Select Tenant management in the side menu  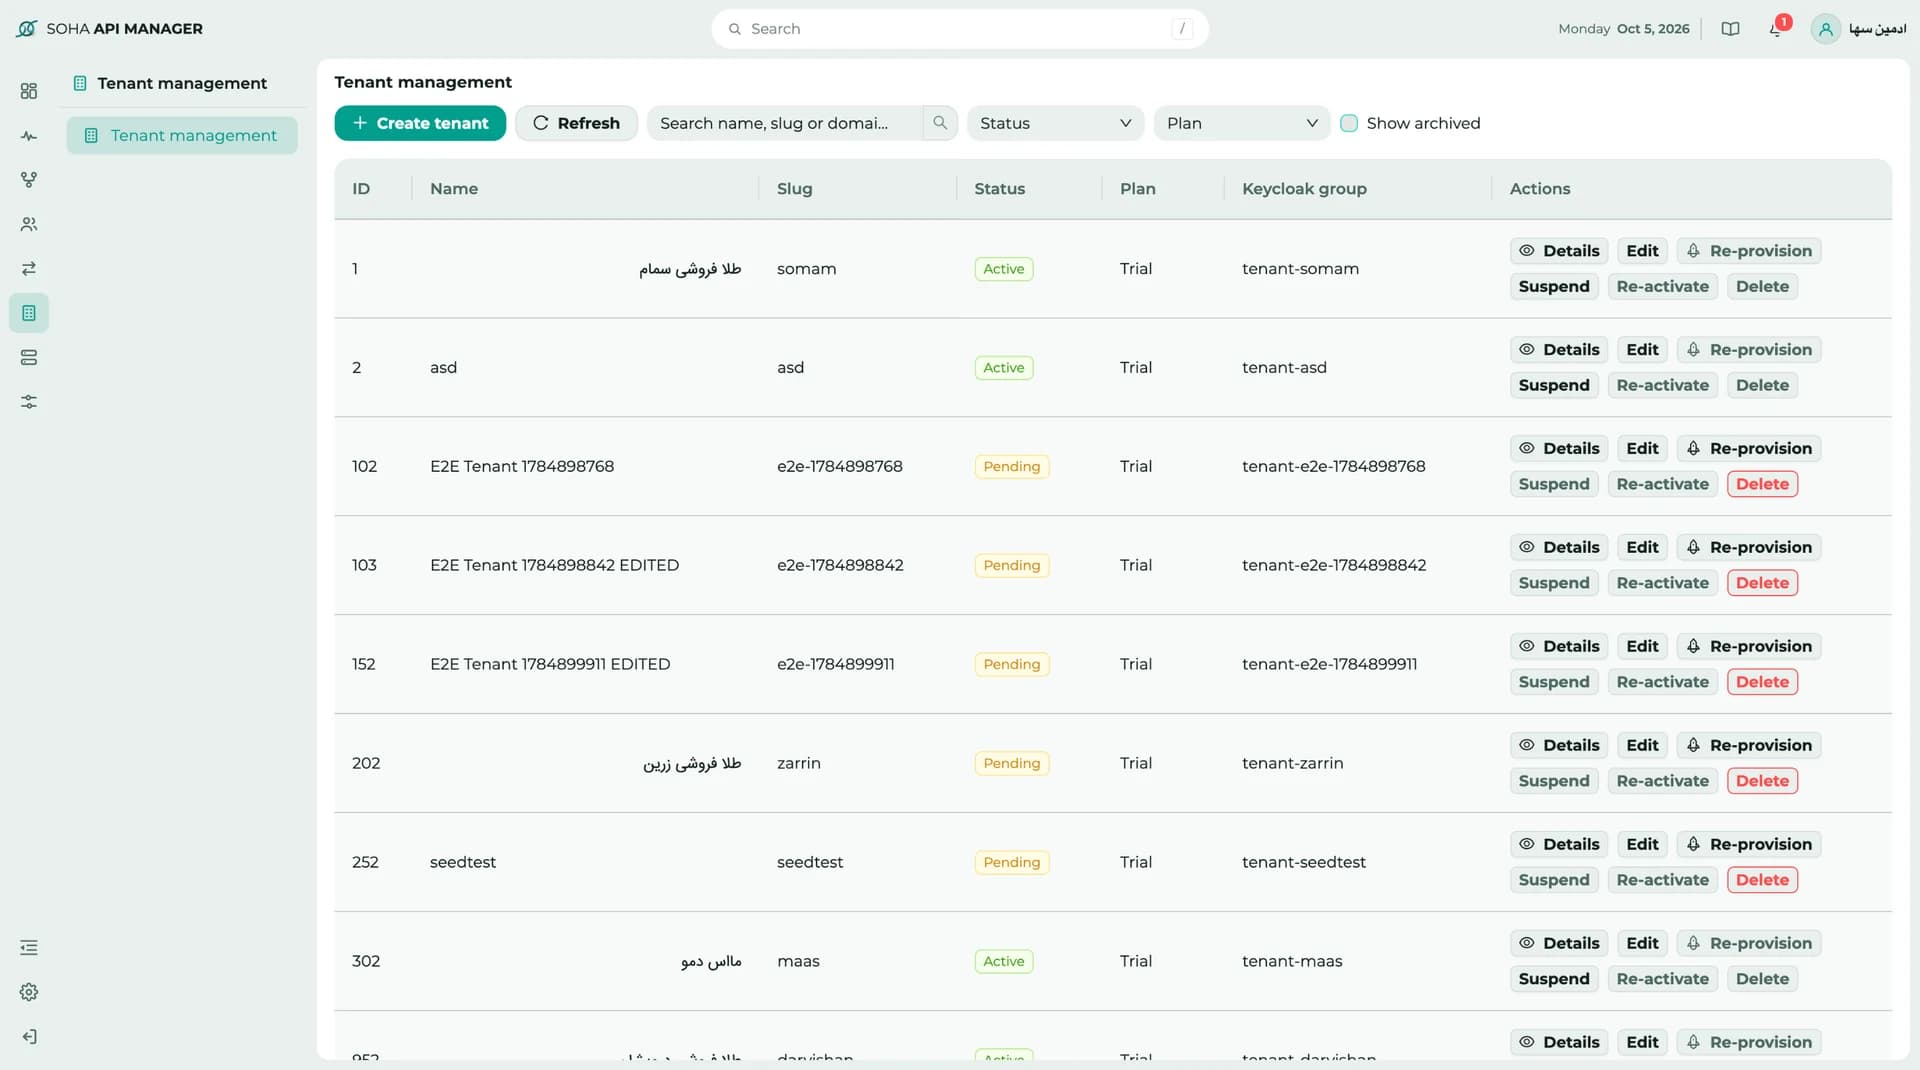click(x=182, y=135)
